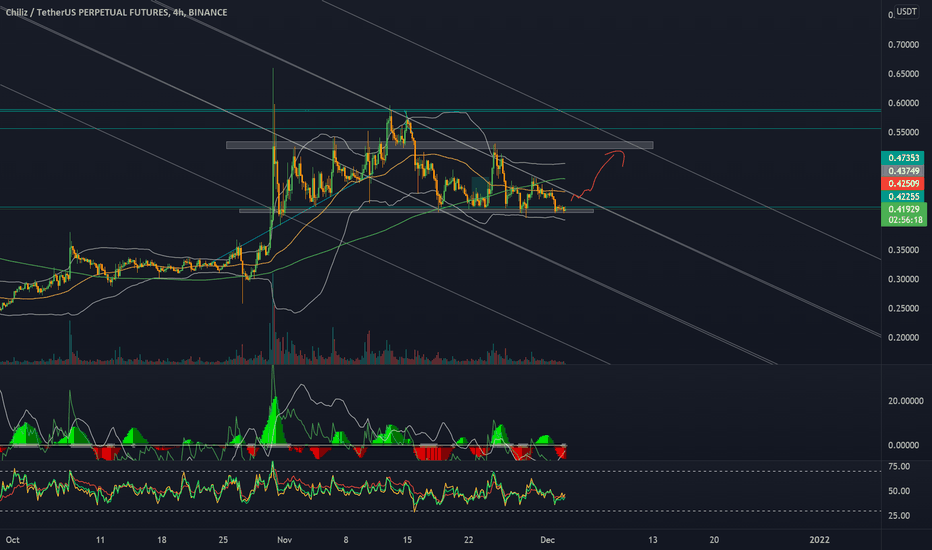The height and width of the screenshot is (550, 932).
Task: Click the 2022 label on the time axis
Action: coord(819,540)
